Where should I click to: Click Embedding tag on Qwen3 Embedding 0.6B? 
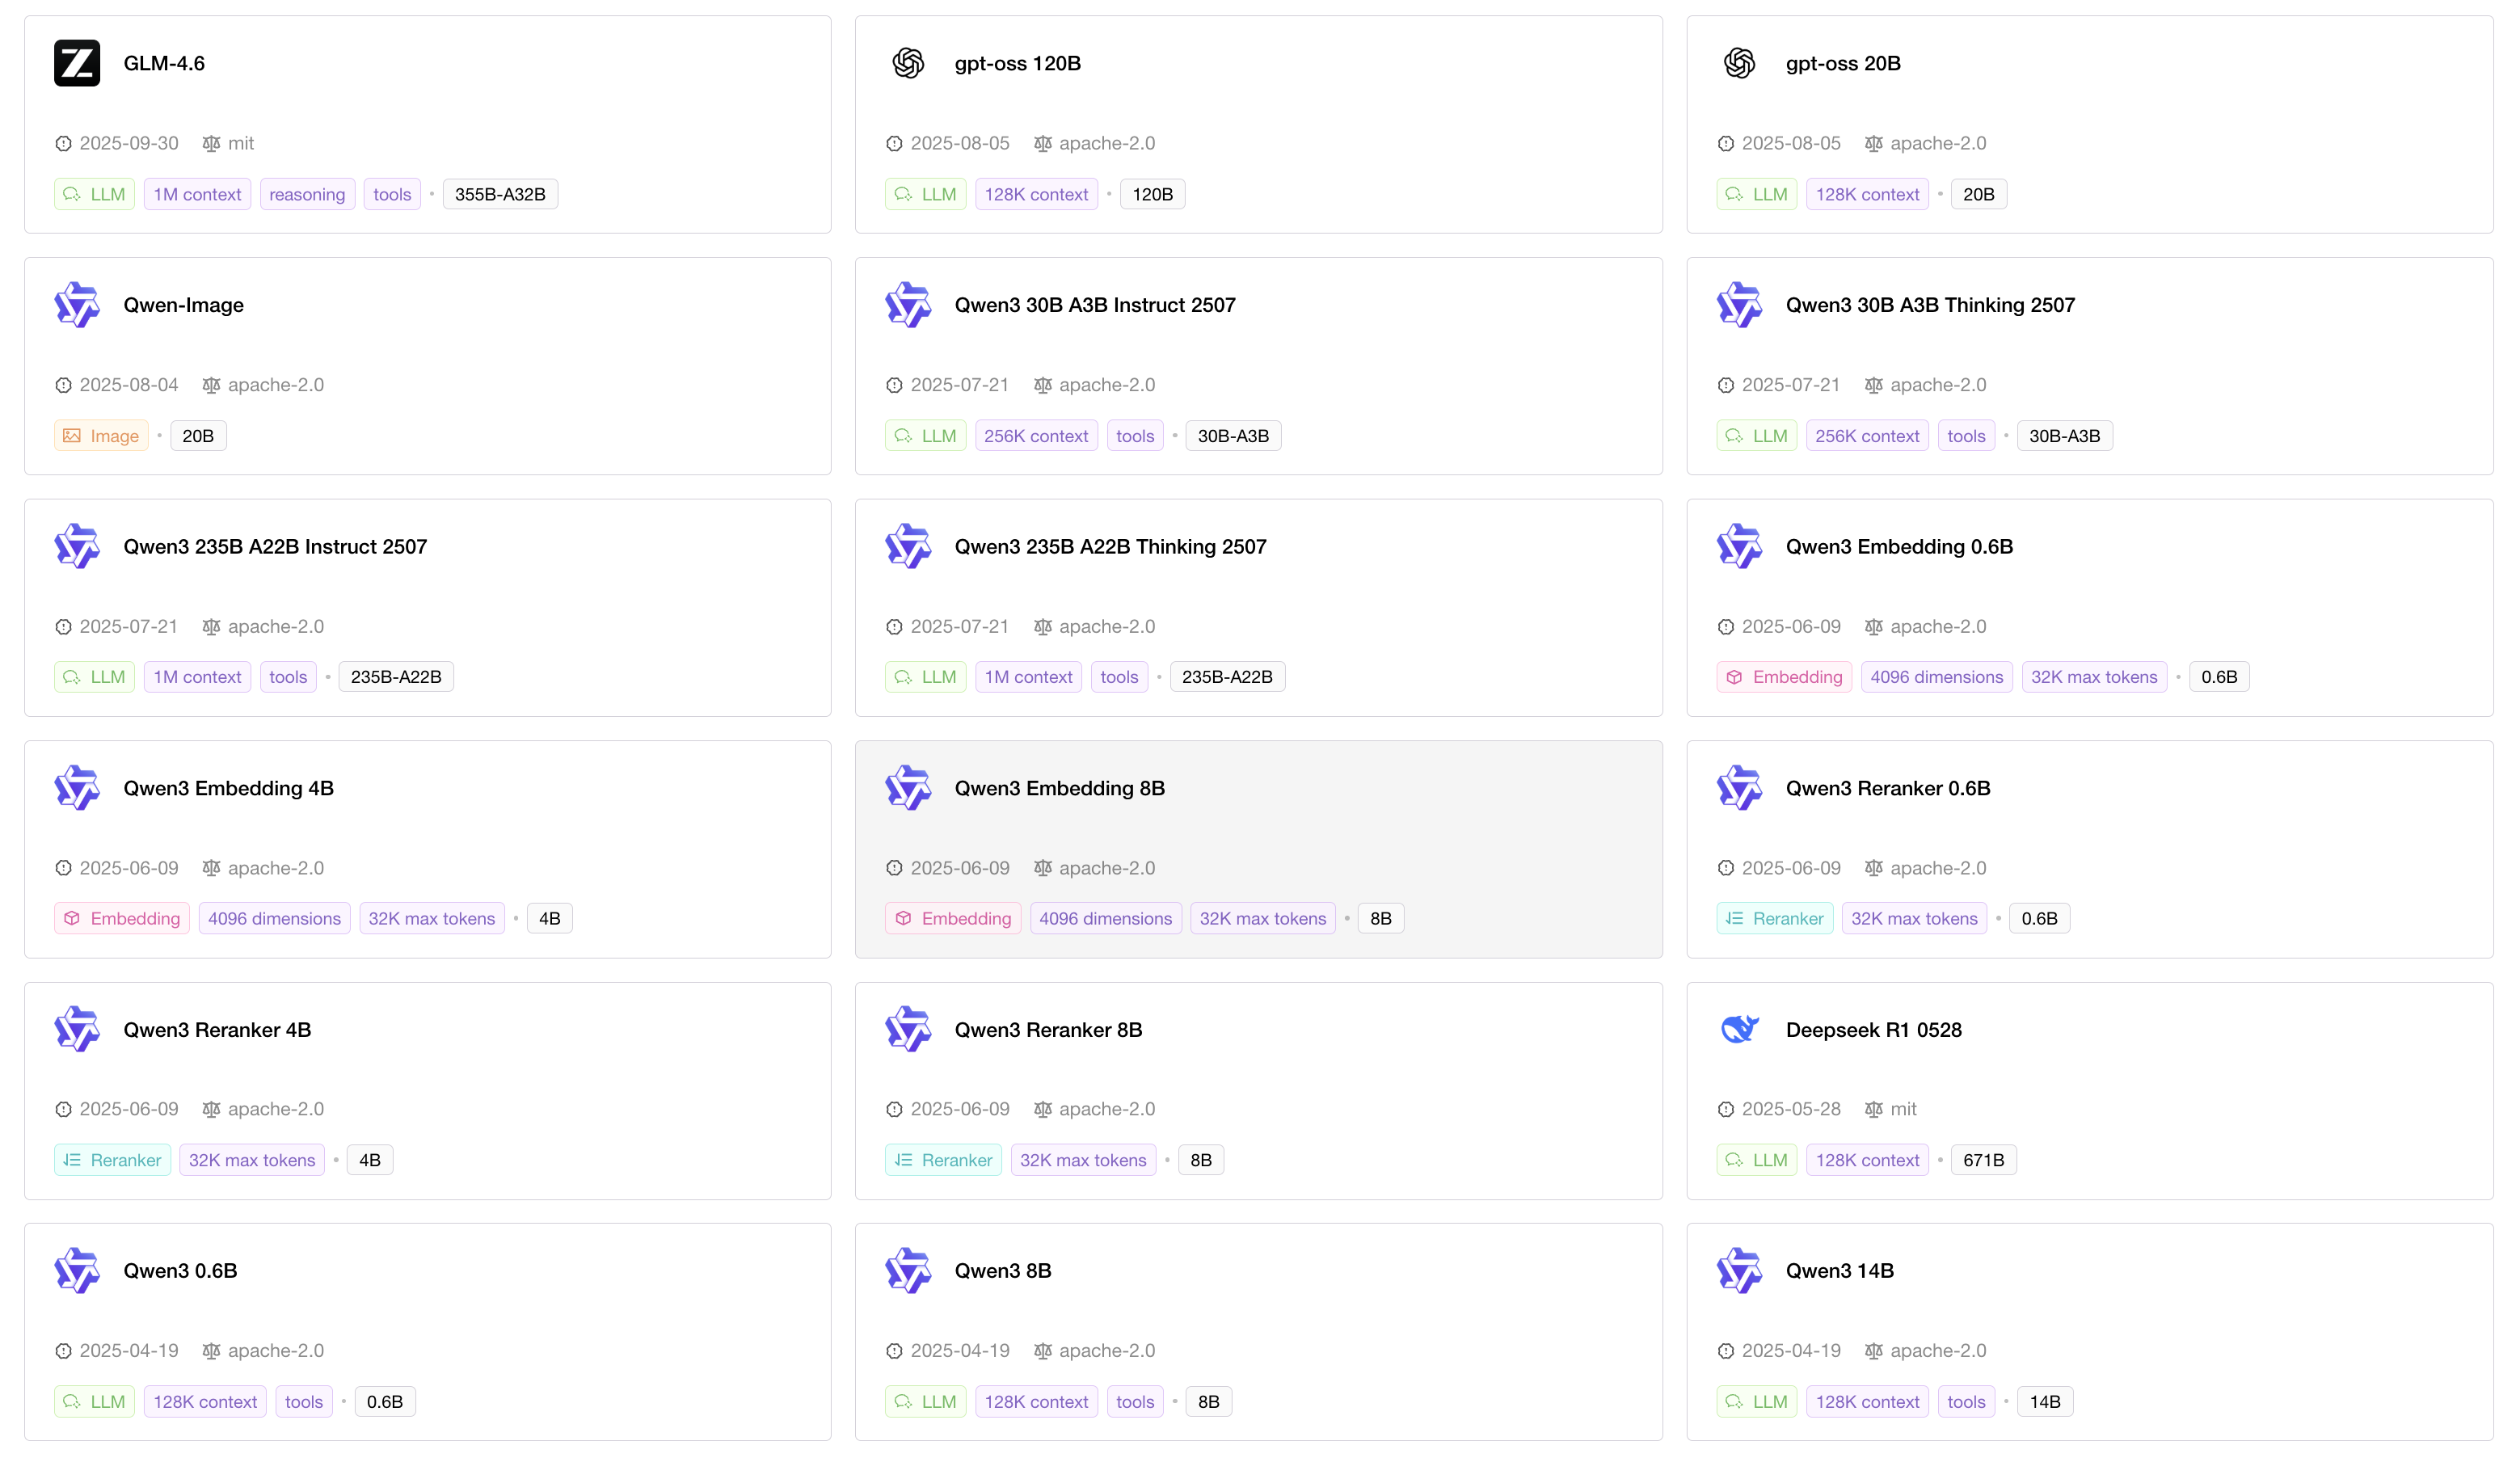[x=1784, y=677]
